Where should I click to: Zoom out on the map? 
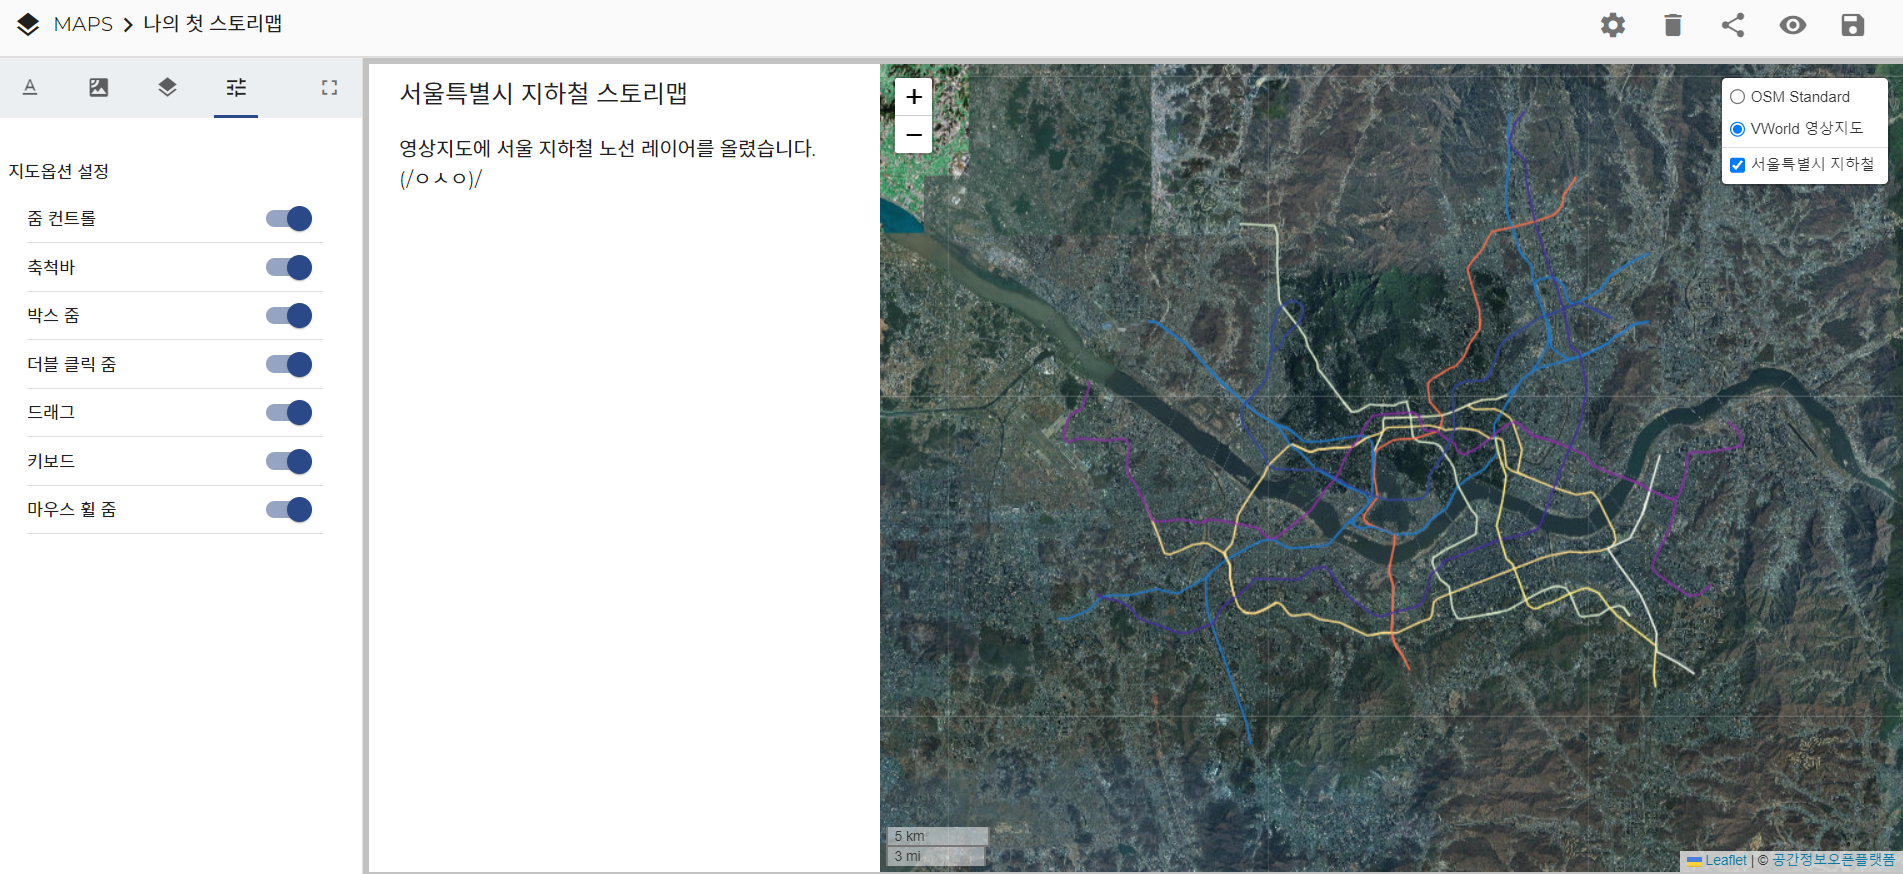pyautogui.click(x=913, y=135)
